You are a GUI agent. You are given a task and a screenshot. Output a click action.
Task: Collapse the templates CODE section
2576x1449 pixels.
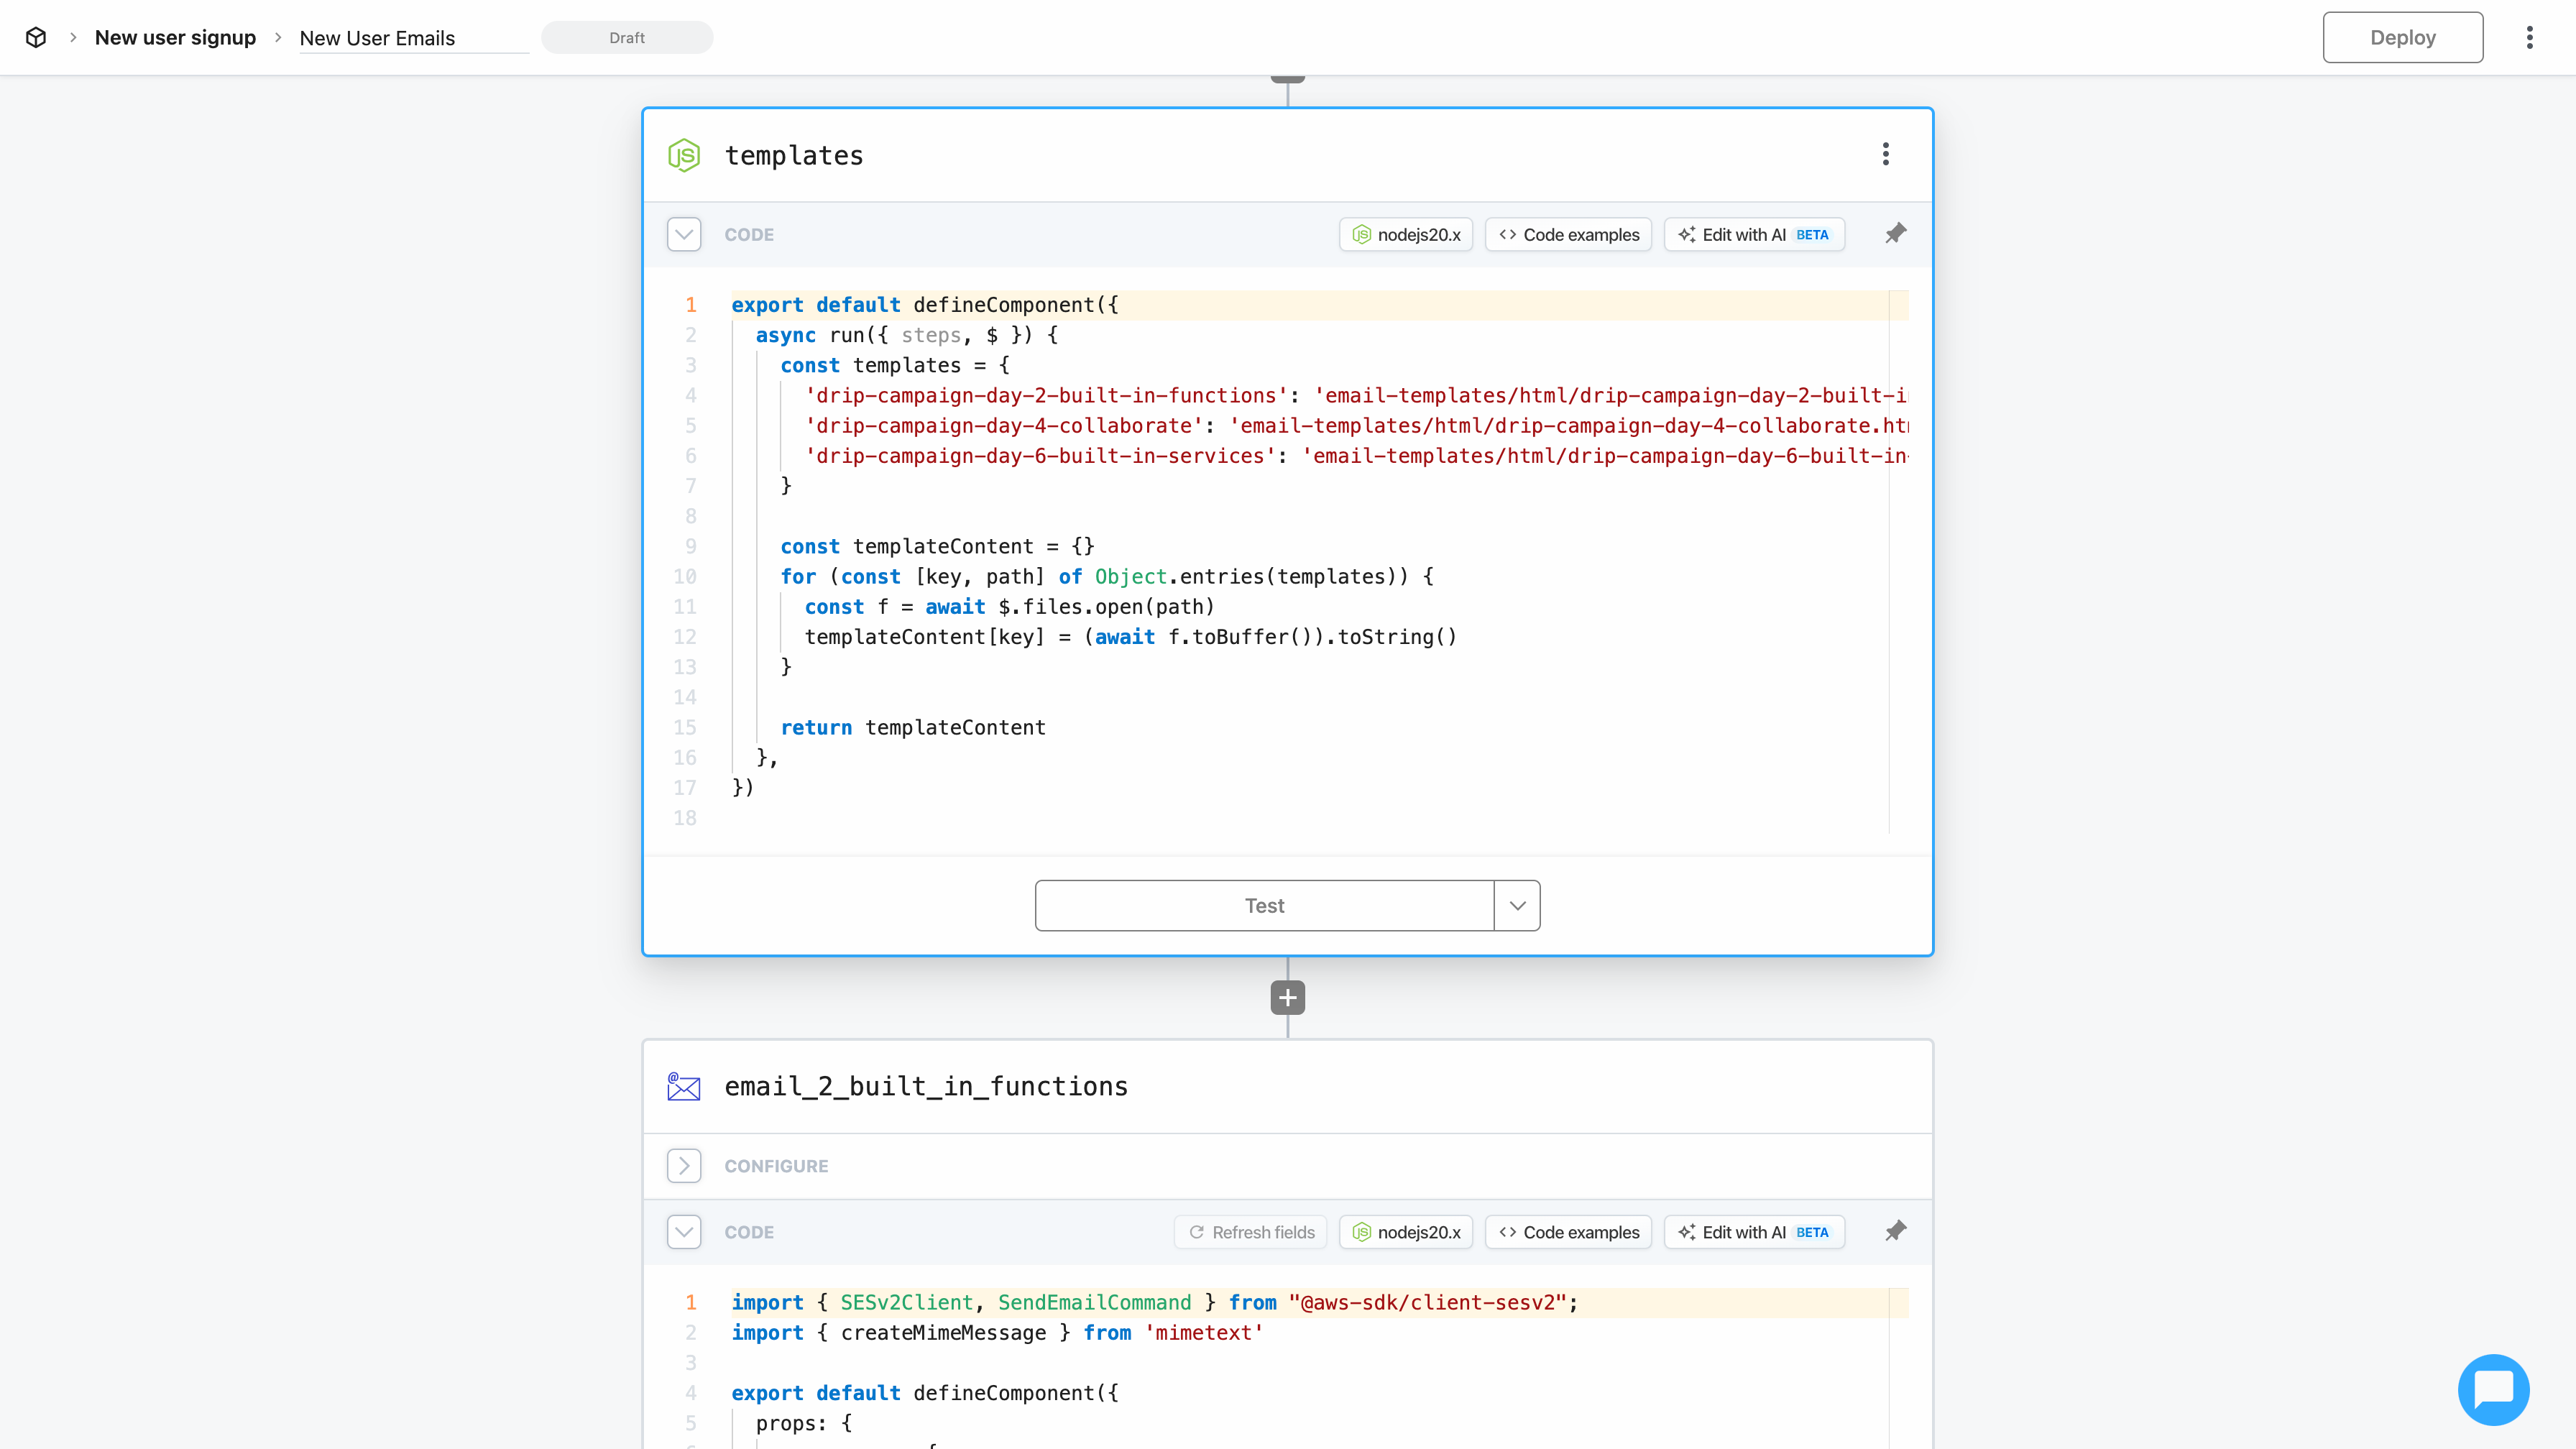tap(684, 234)
